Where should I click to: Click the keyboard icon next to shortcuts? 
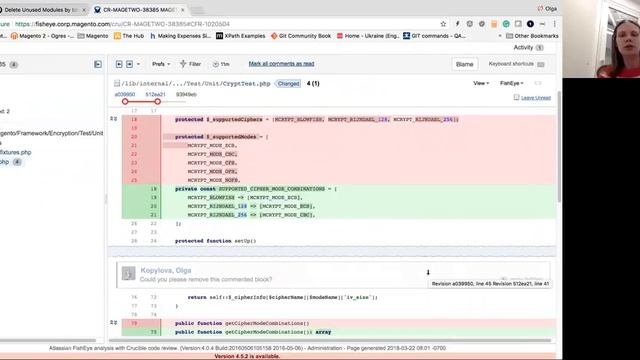point(541,64)
